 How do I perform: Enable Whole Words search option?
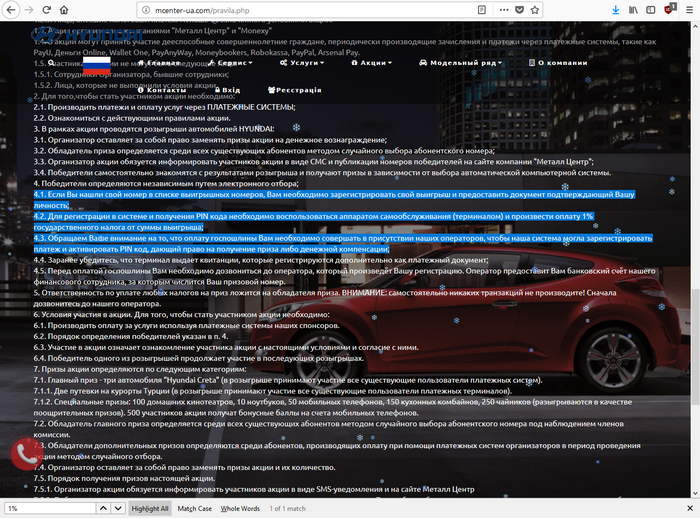(x=241, y=509)
